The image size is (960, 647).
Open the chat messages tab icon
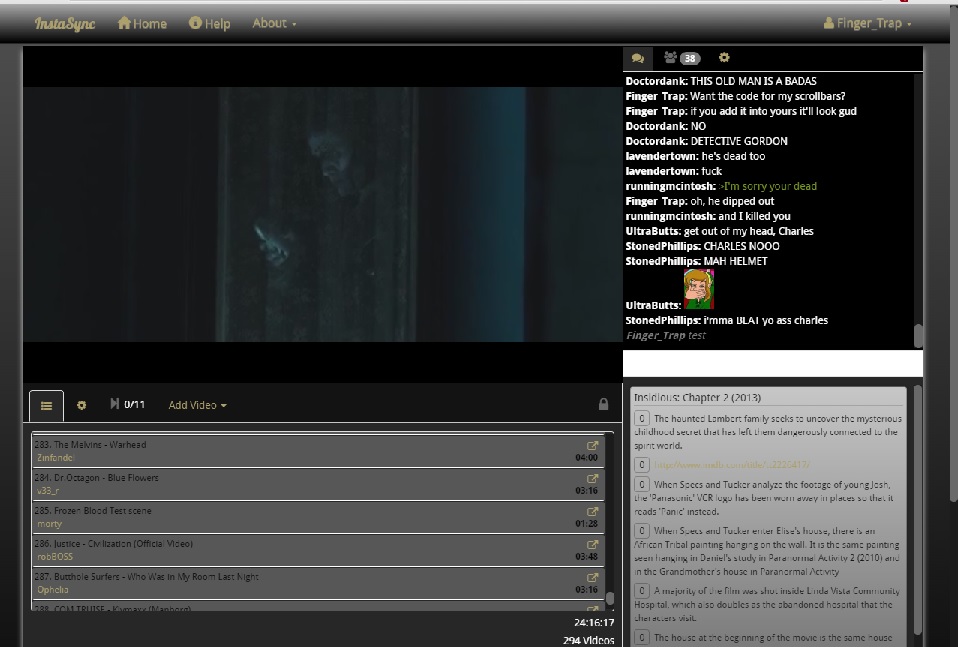(x=638, y=58)
